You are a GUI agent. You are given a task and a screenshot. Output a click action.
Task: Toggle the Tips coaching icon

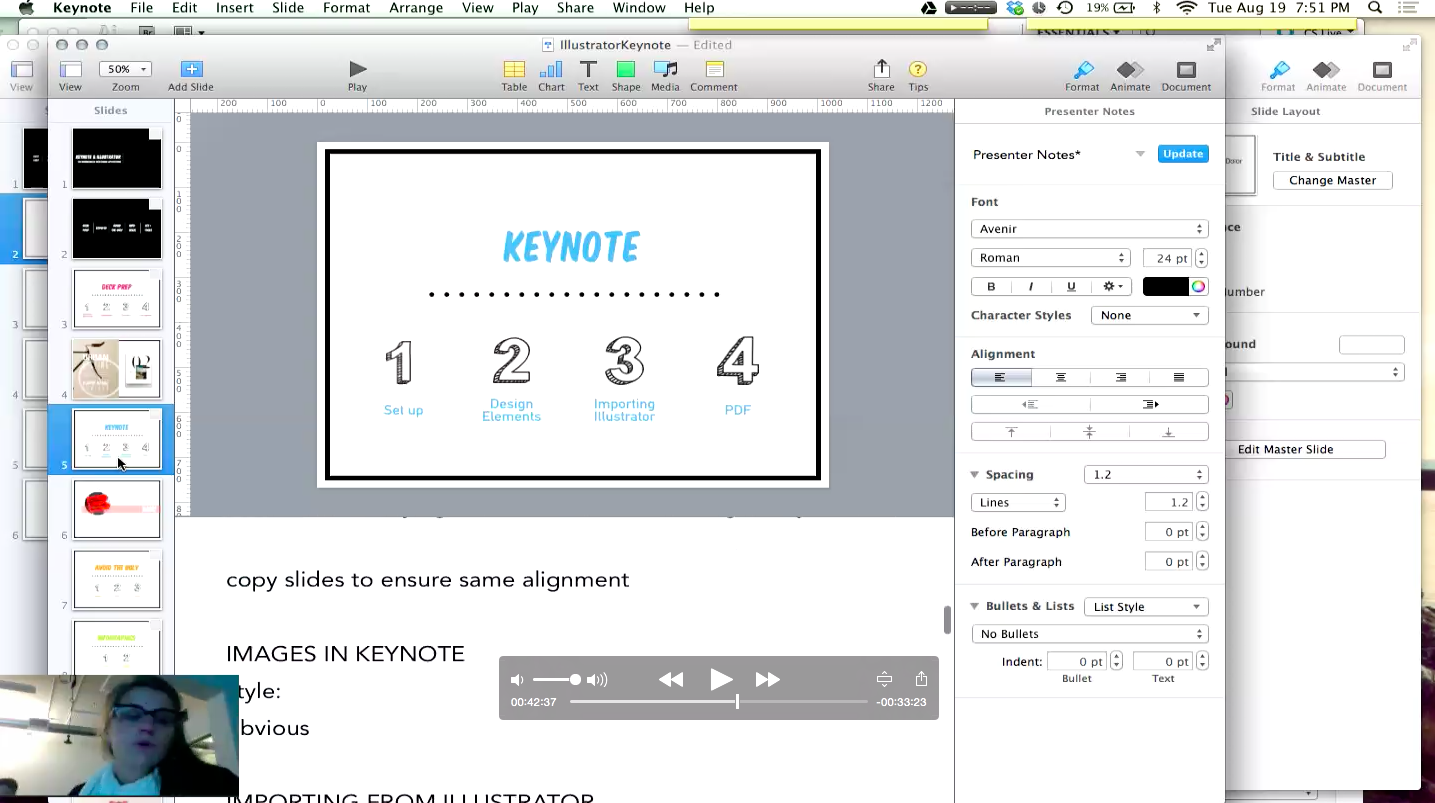click(918, 75)
